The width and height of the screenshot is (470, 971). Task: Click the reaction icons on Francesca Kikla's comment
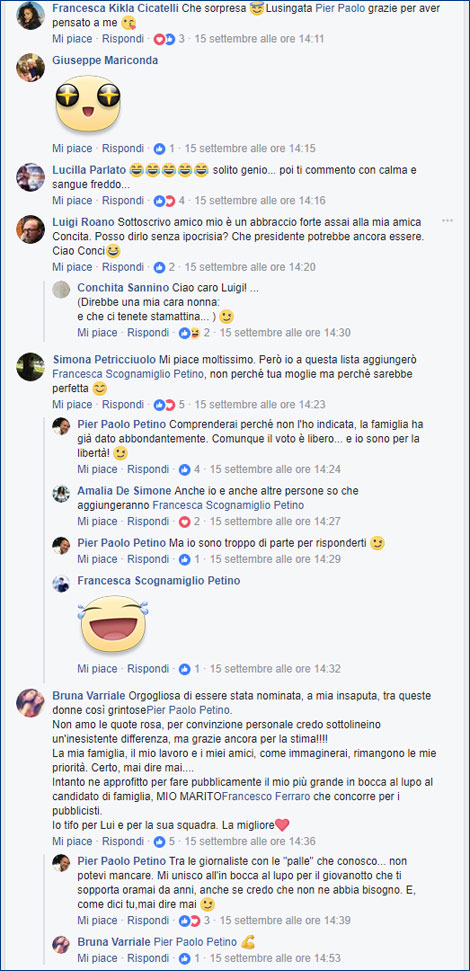164,39
